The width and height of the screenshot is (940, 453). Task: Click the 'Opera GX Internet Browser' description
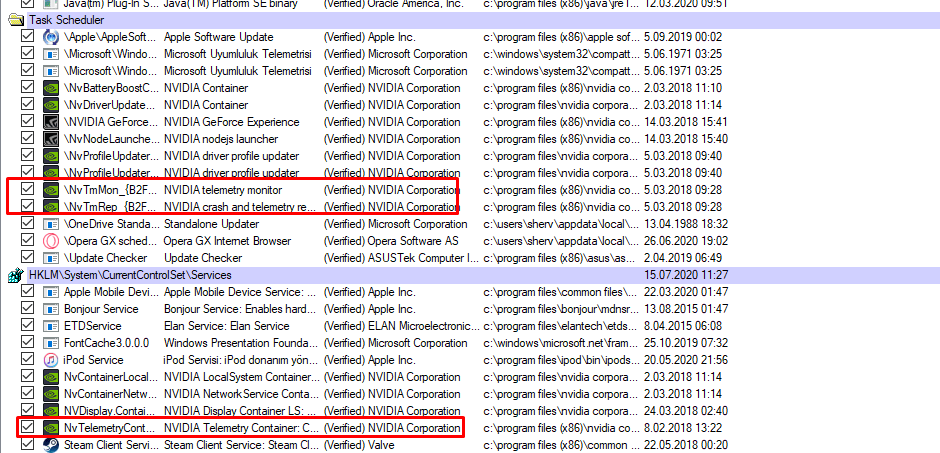228,241
